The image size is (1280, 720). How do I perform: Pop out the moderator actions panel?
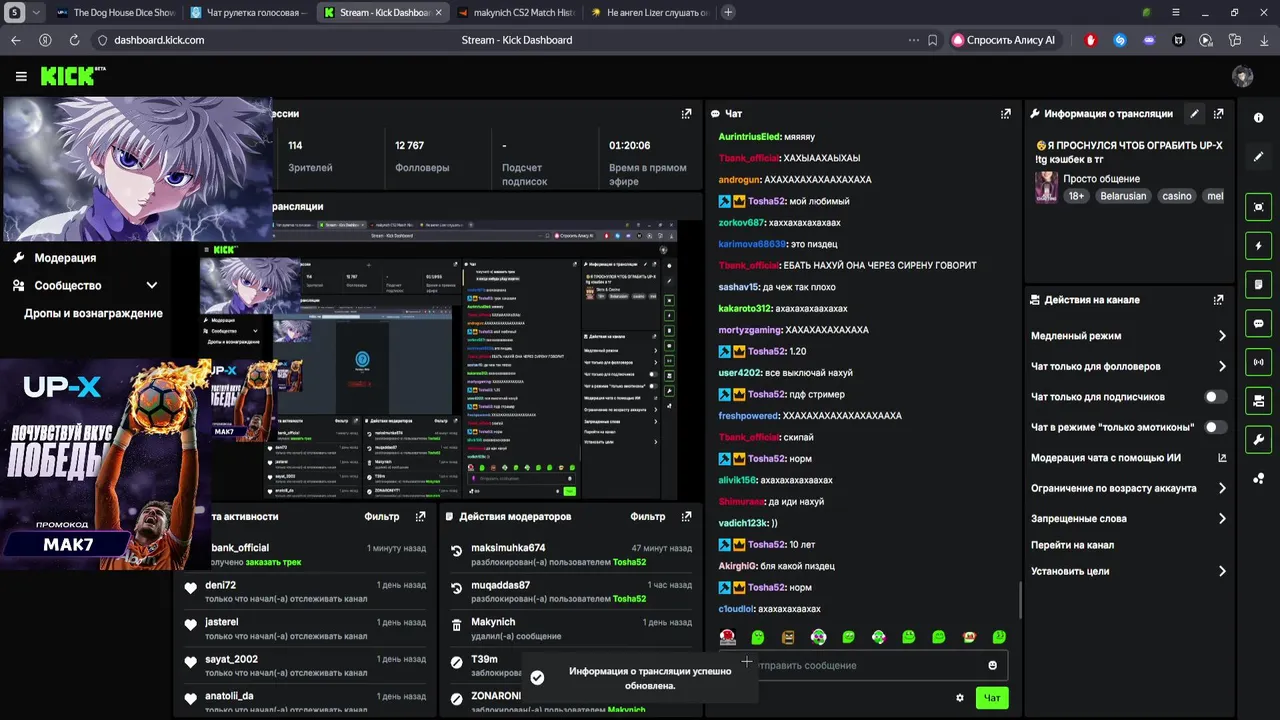(x=686, y=517)
